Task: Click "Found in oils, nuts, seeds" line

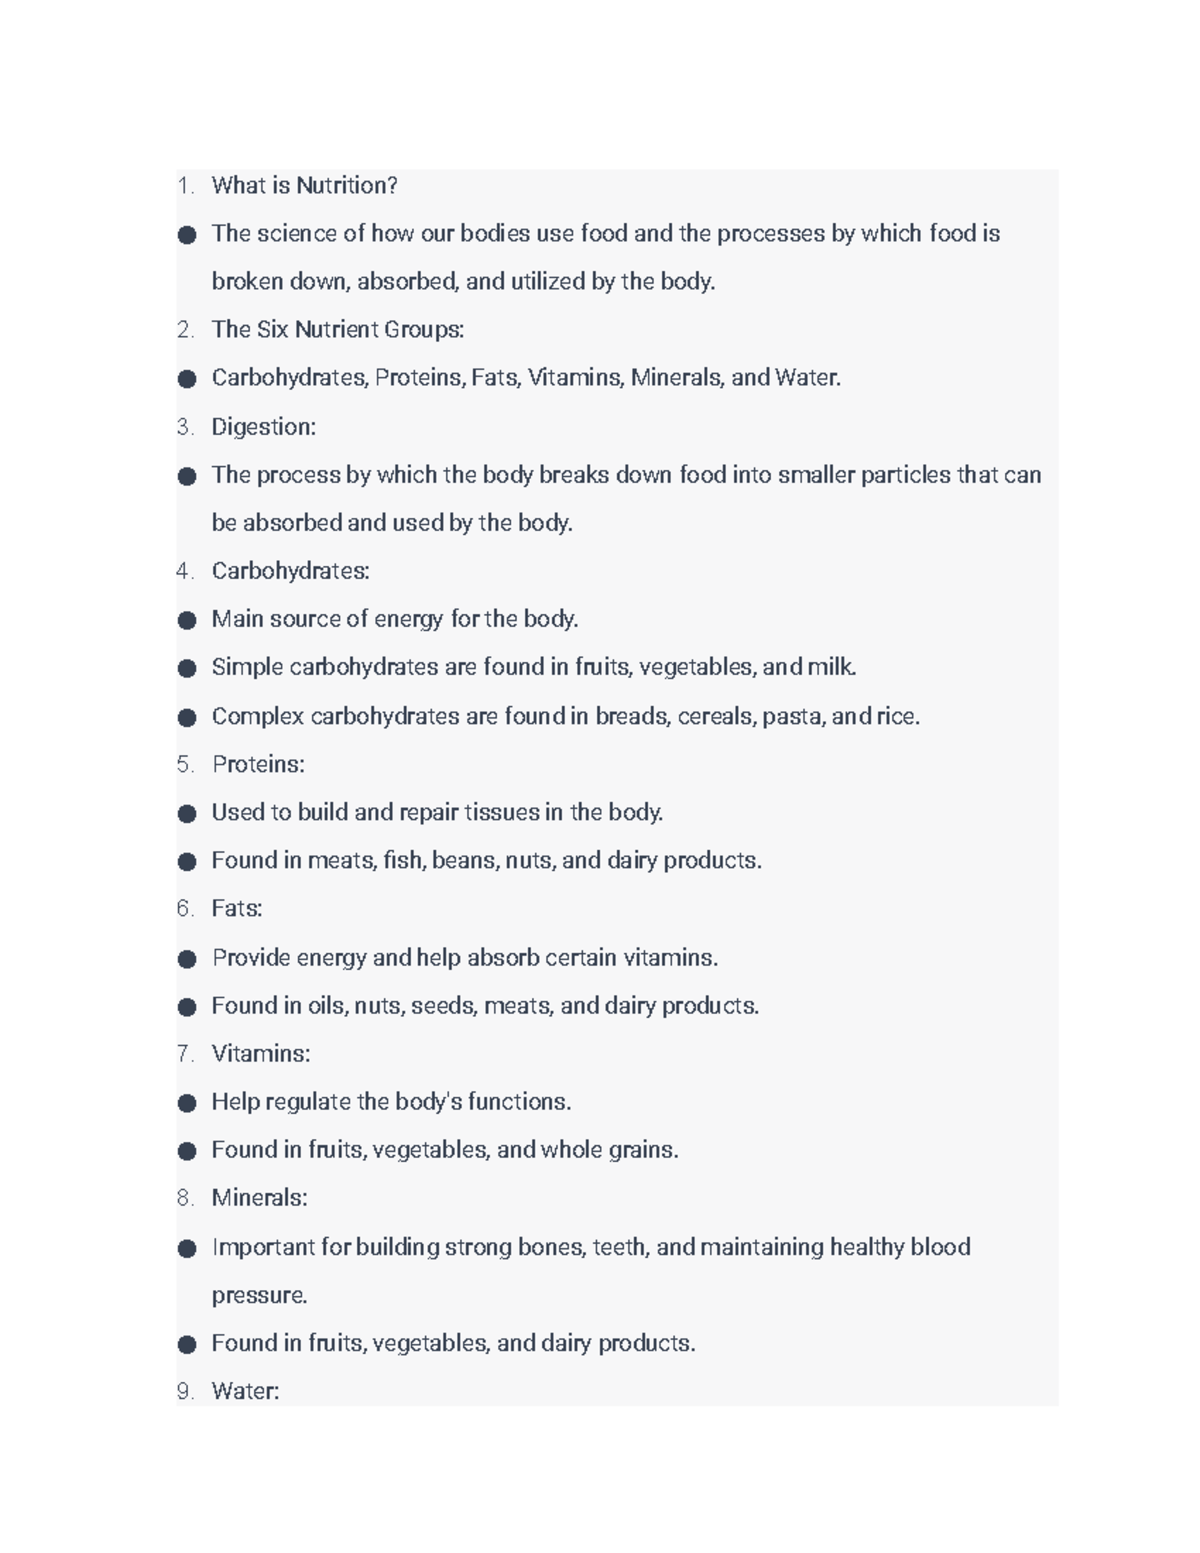Action: point(485,1006)
